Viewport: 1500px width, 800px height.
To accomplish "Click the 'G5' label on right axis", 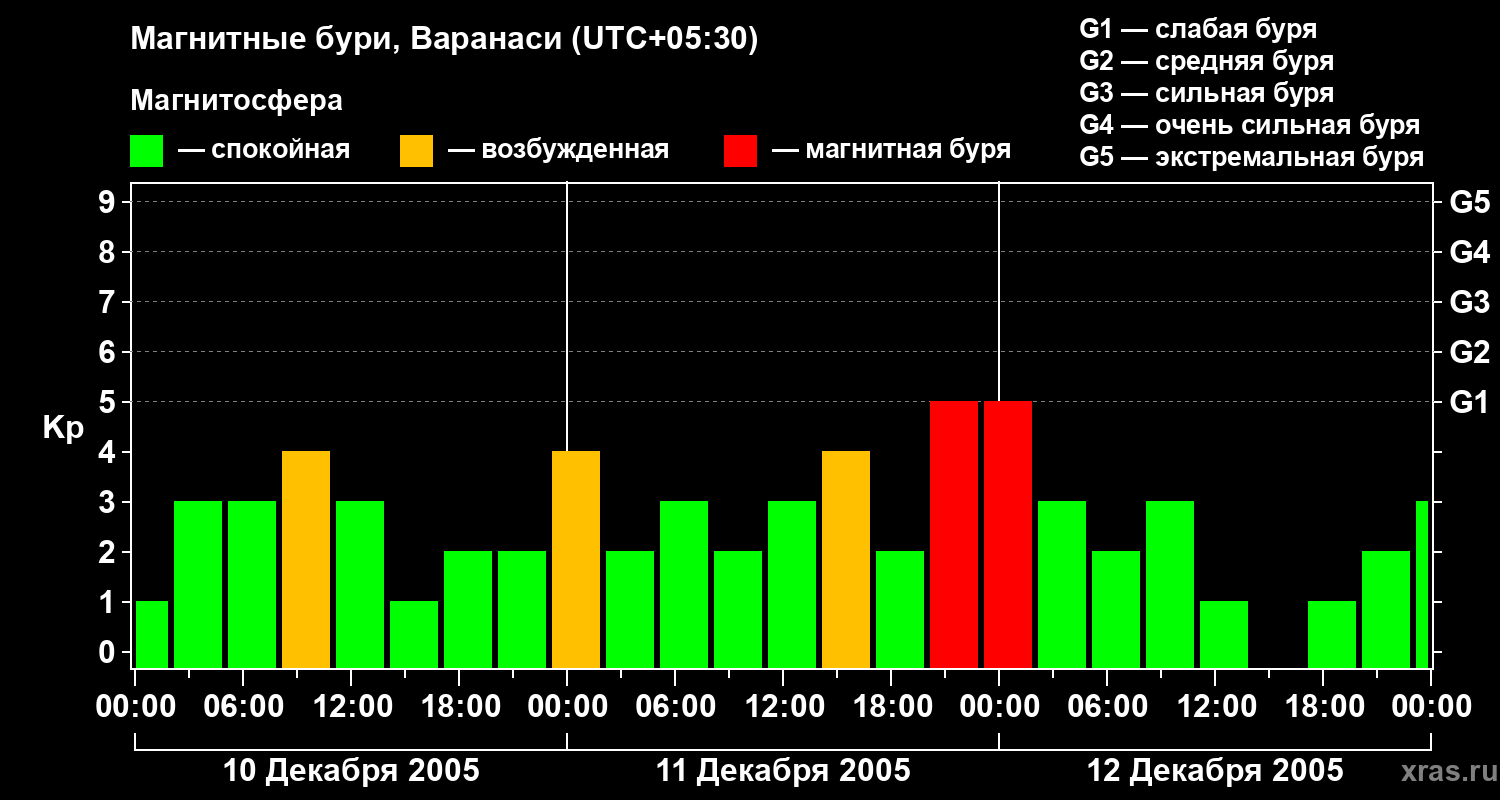I will tap(1469, 202).
